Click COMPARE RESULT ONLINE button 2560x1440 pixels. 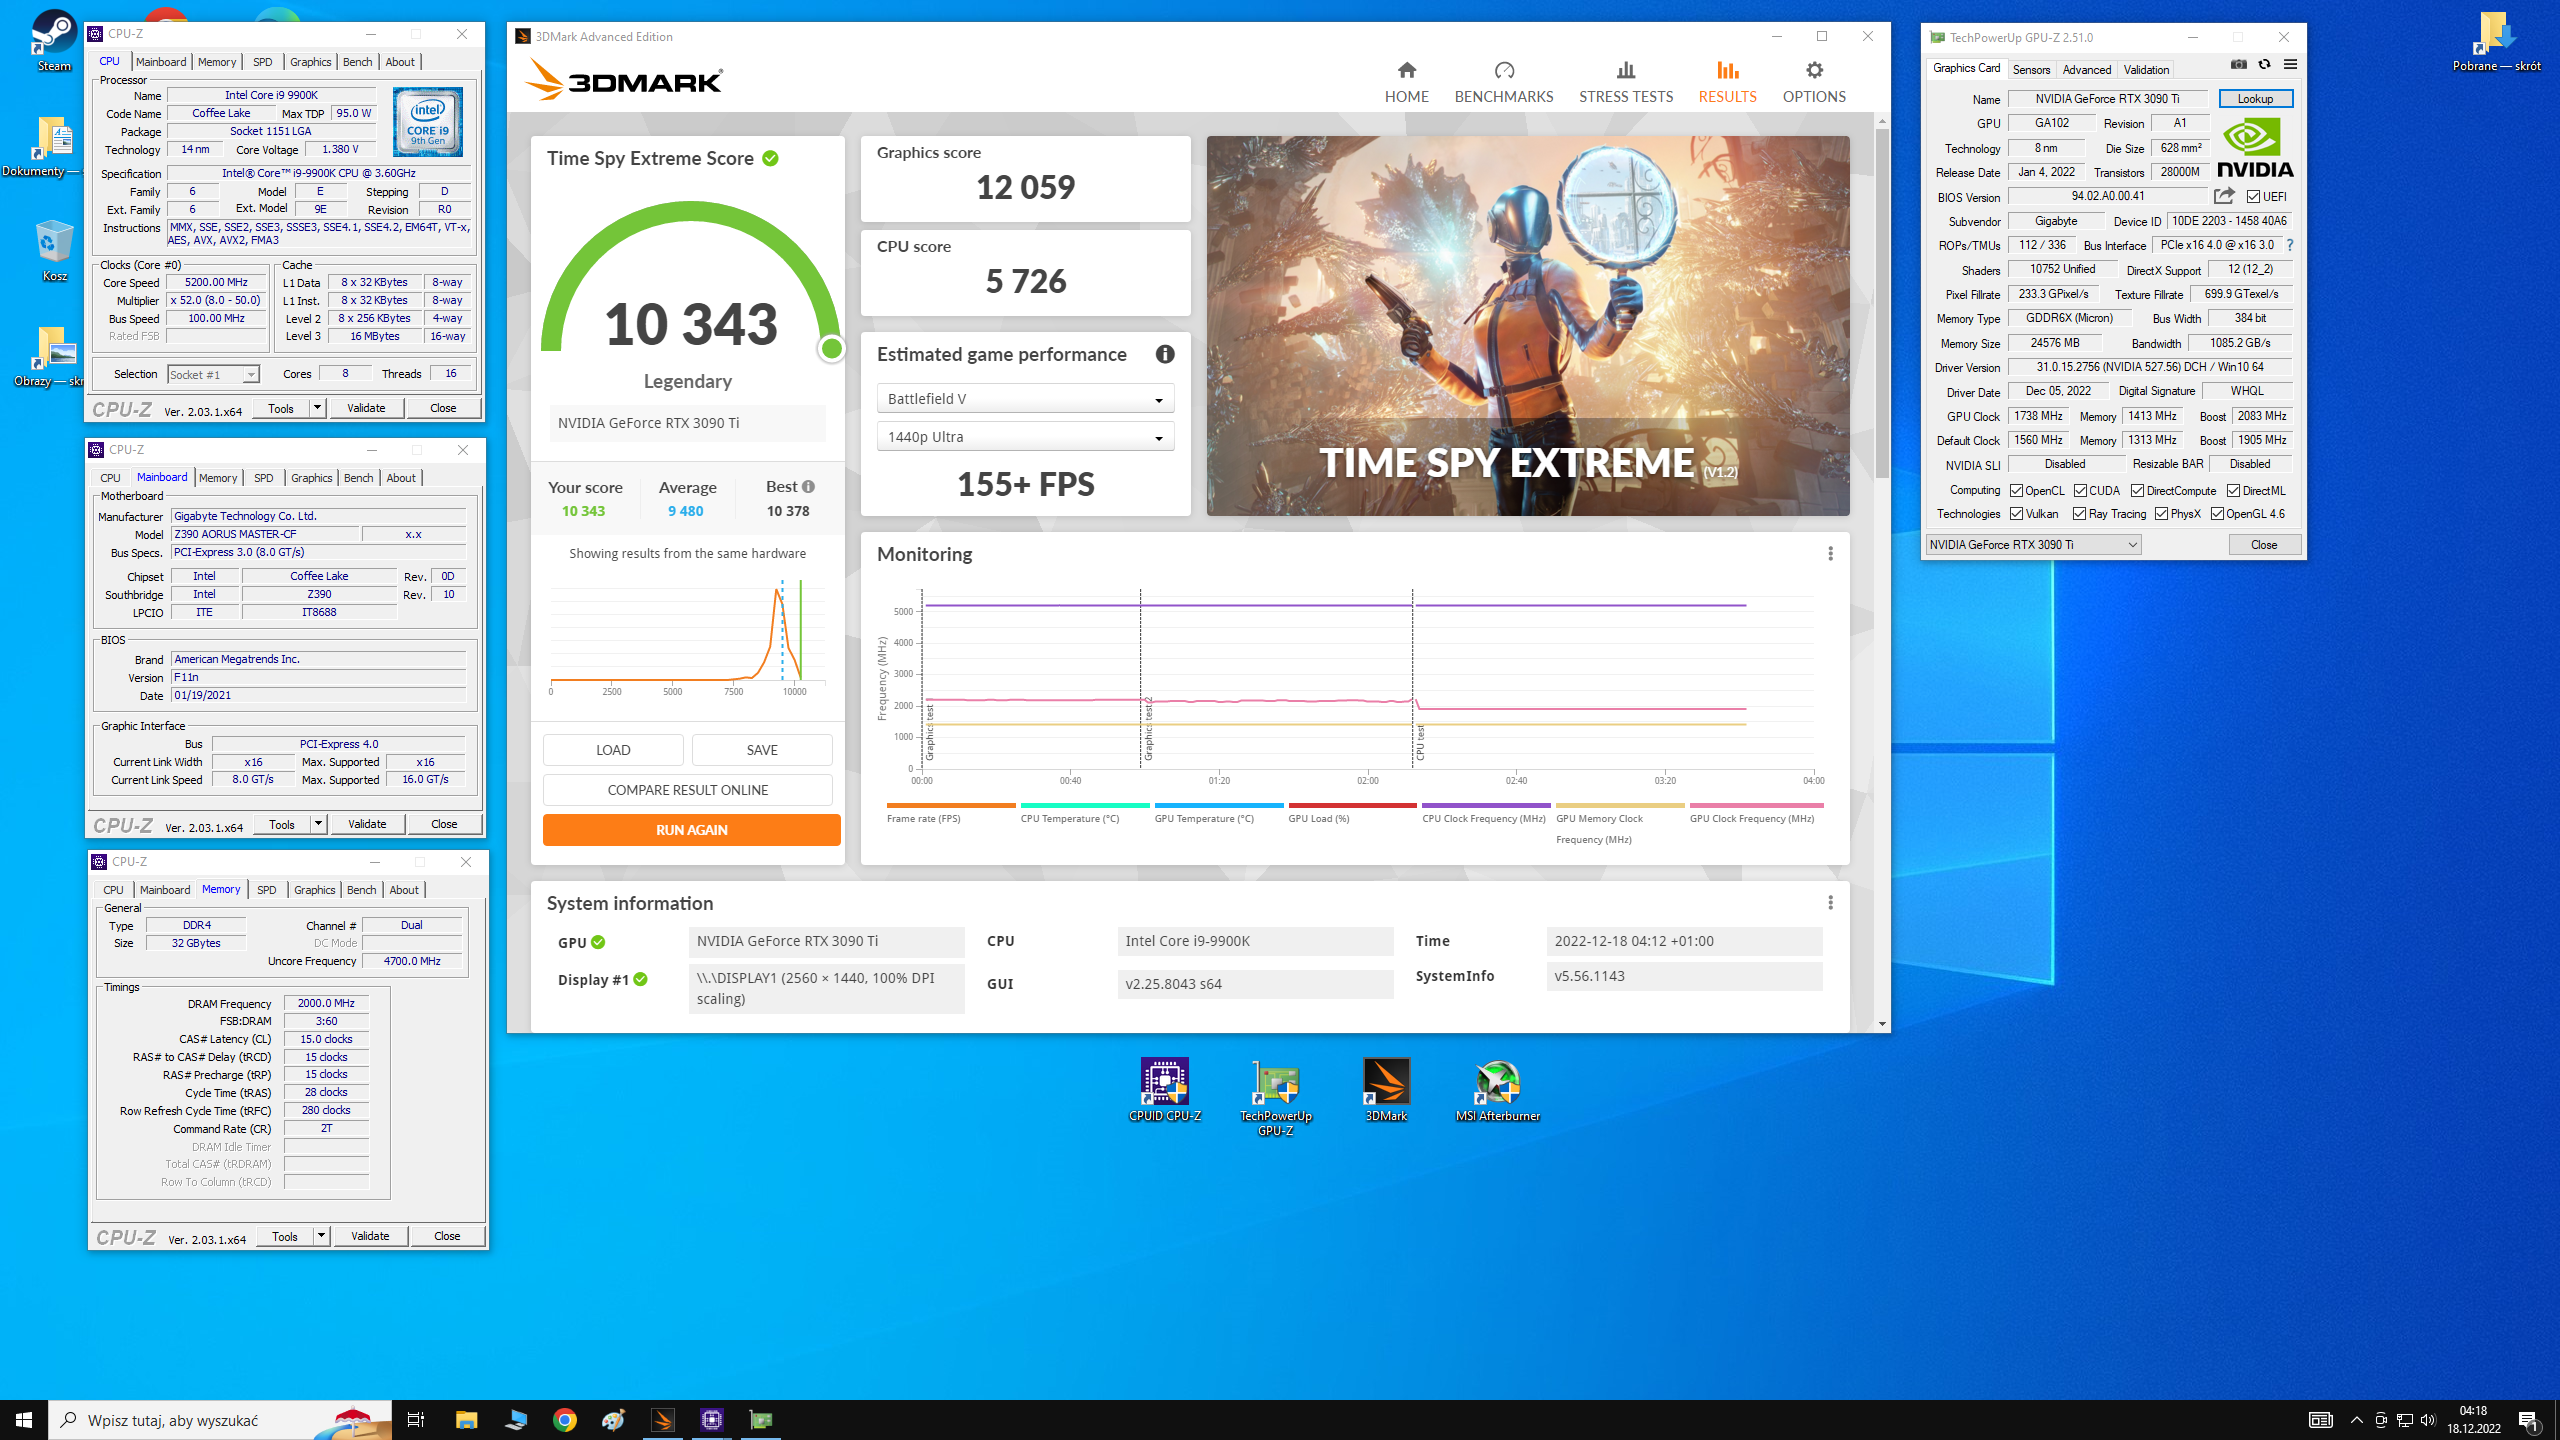point(687,790)
